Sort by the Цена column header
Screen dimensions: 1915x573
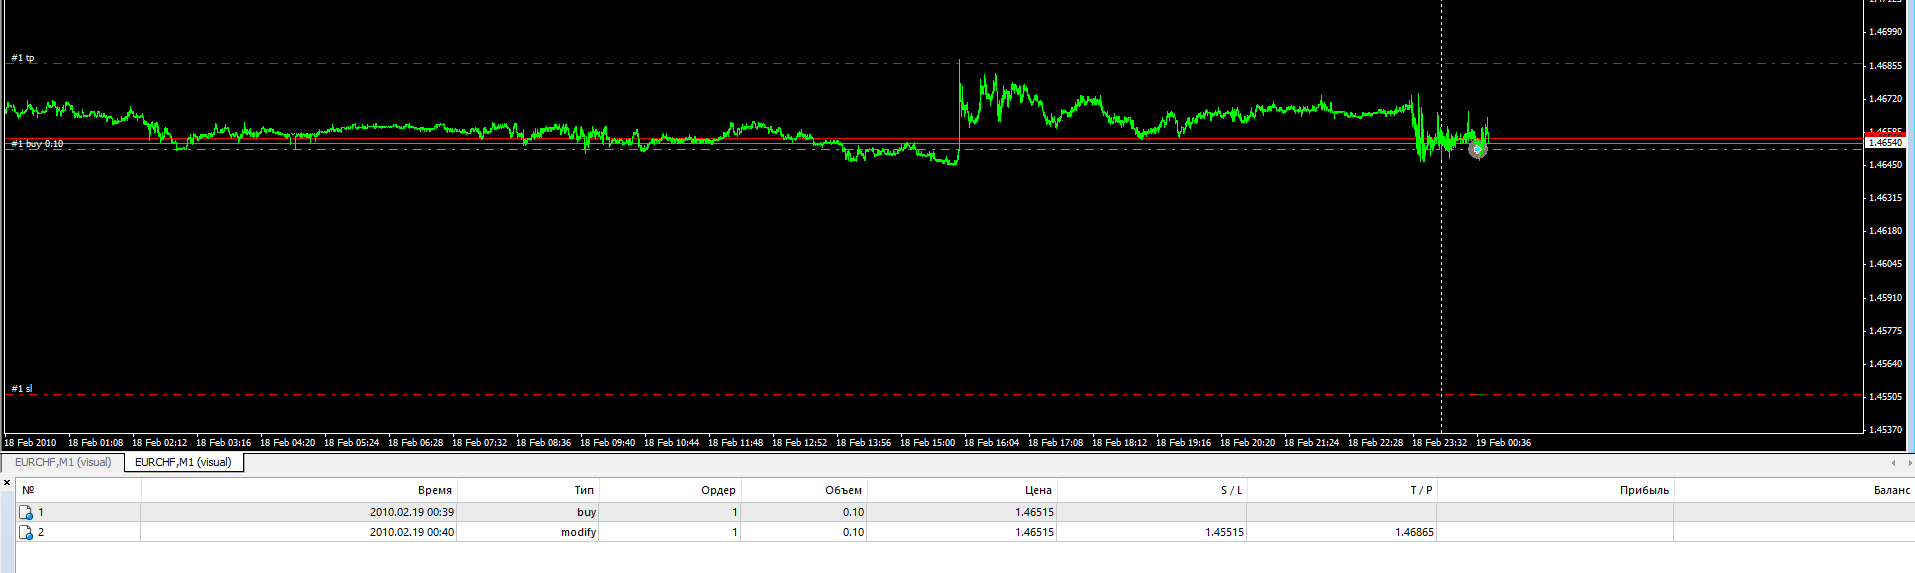pos(962,490)
